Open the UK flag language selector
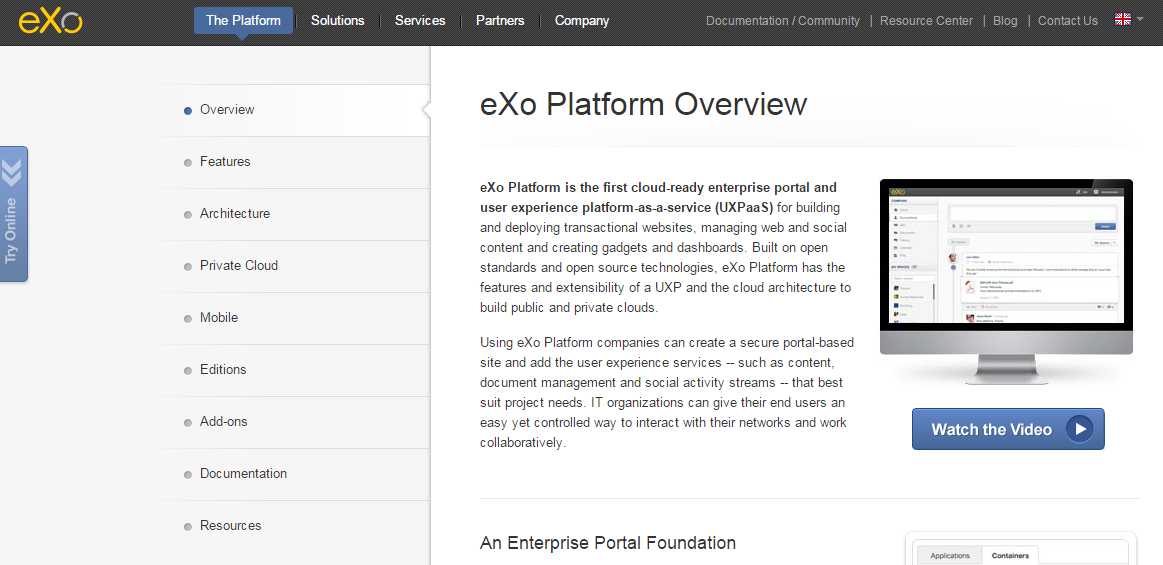 click(1122, 19)
